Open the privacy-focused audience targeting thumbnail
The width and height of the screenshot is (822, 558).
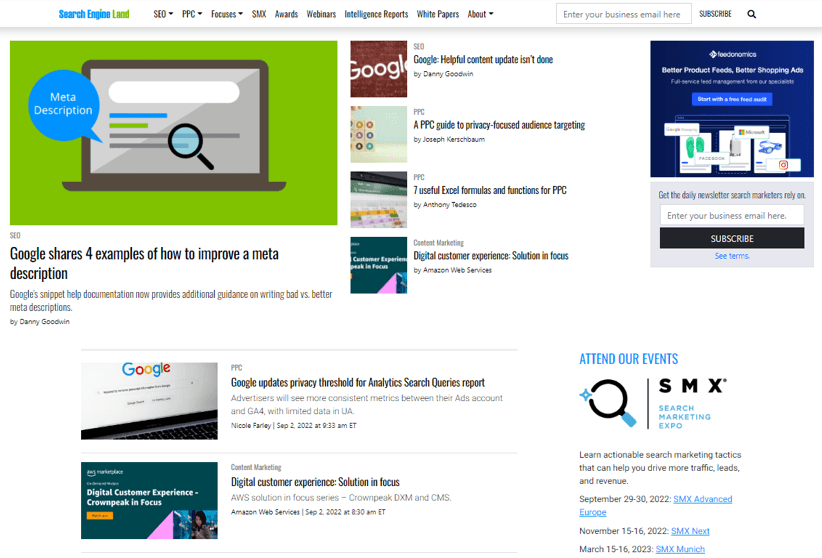tap(378, 134)
